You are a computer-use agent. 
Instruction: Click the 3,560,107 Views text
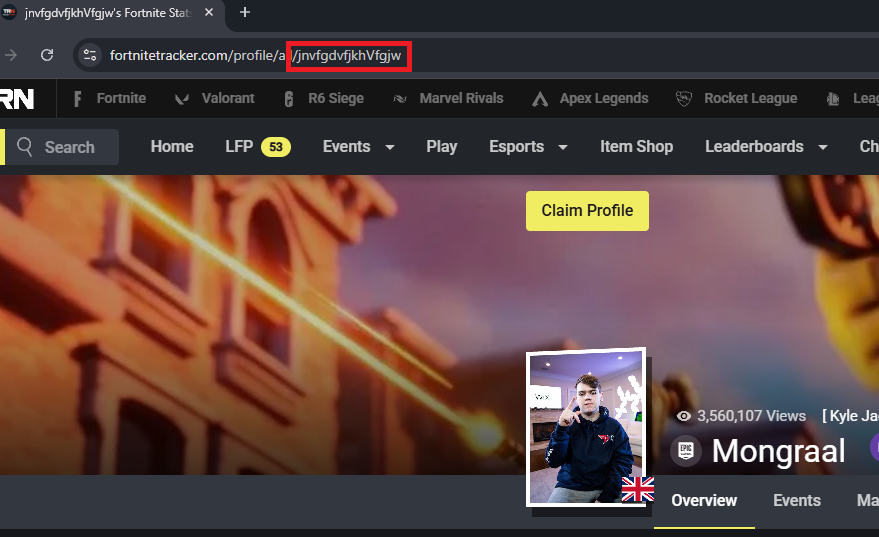coord(751,416)
